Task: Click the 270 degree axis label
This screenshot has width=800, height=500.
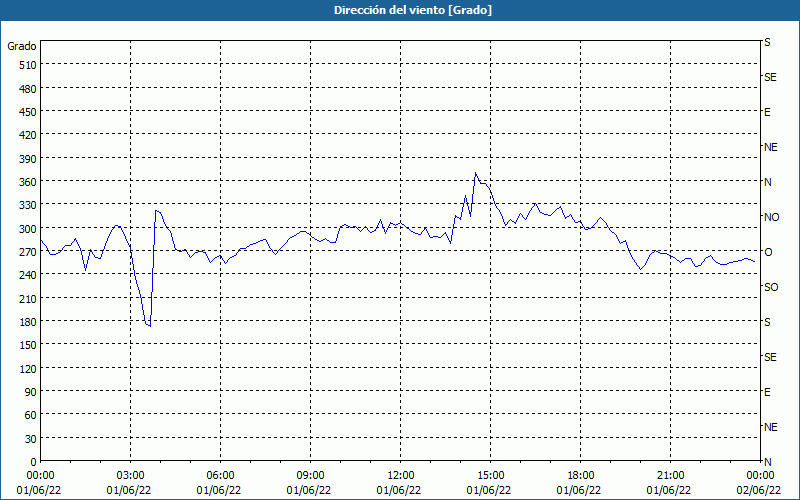Action: click(x=28, y=252)
